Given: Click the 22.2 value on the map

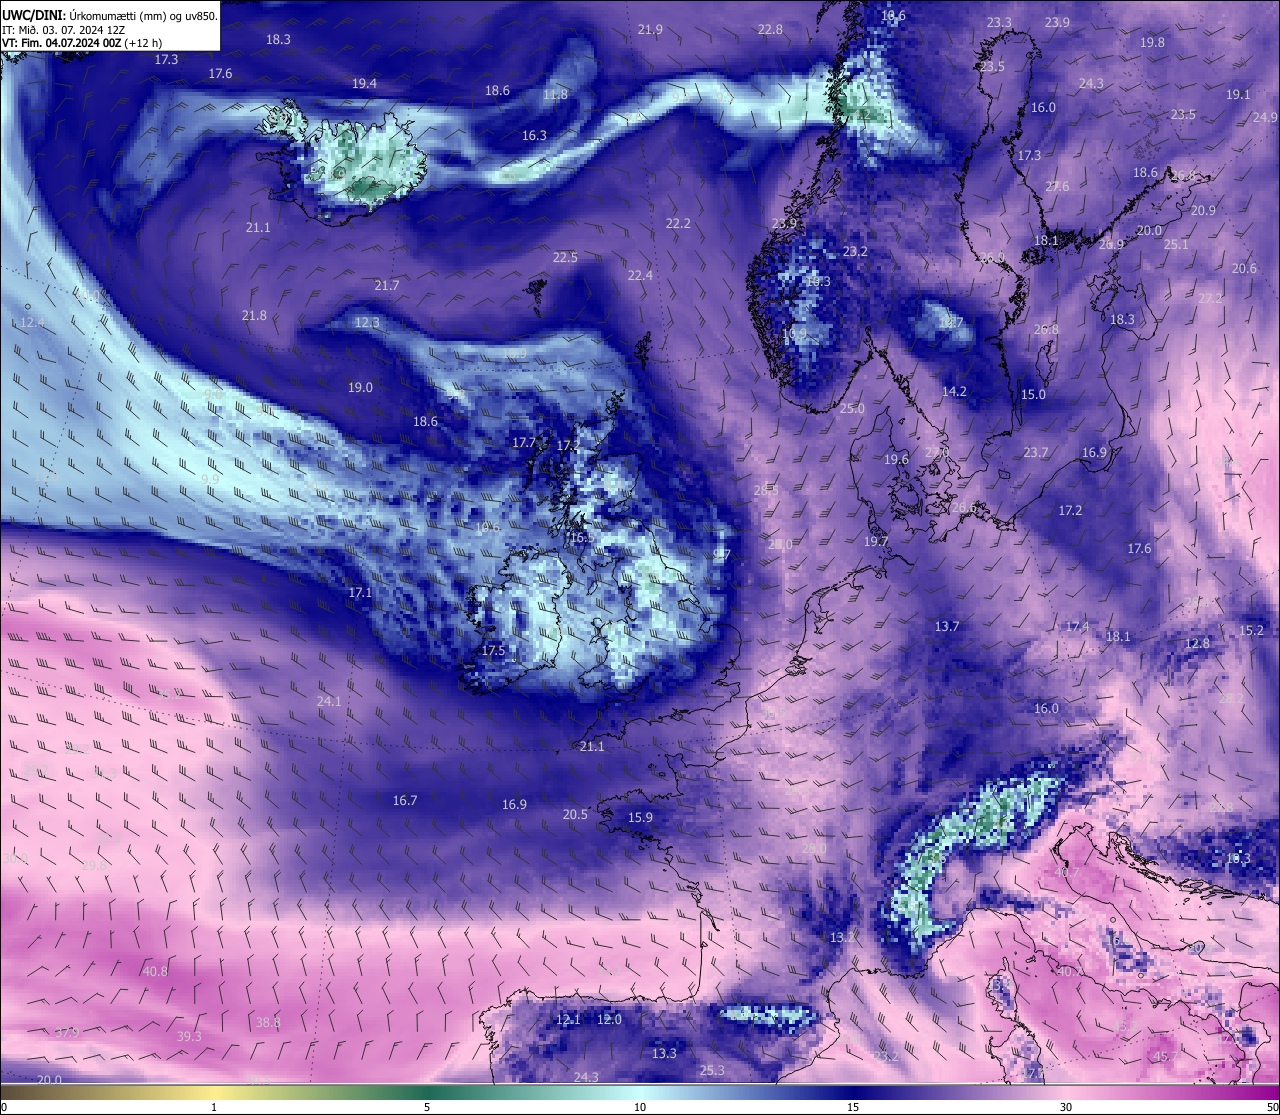Looking at the screenshot, I should click(678, 223).
